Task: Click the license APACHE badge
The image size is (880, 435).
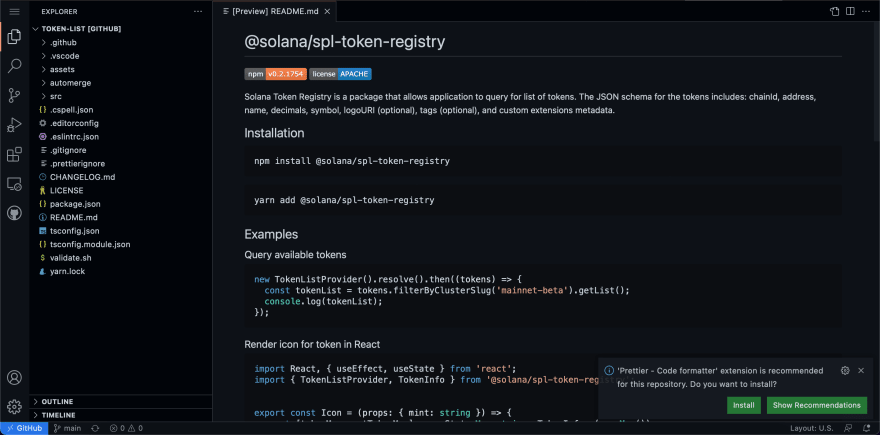Action: 341,74
